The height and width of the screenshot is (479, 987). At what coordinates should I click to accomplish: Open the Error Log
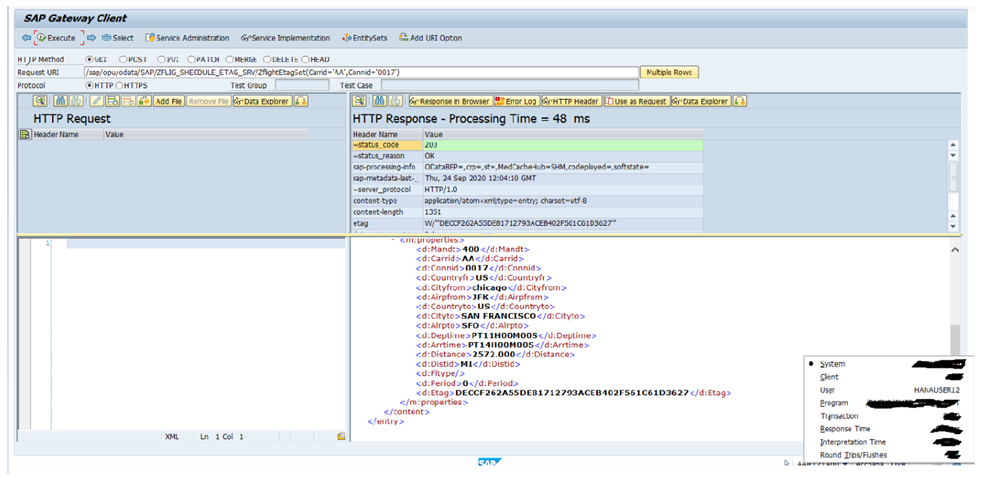coord(517,101)
